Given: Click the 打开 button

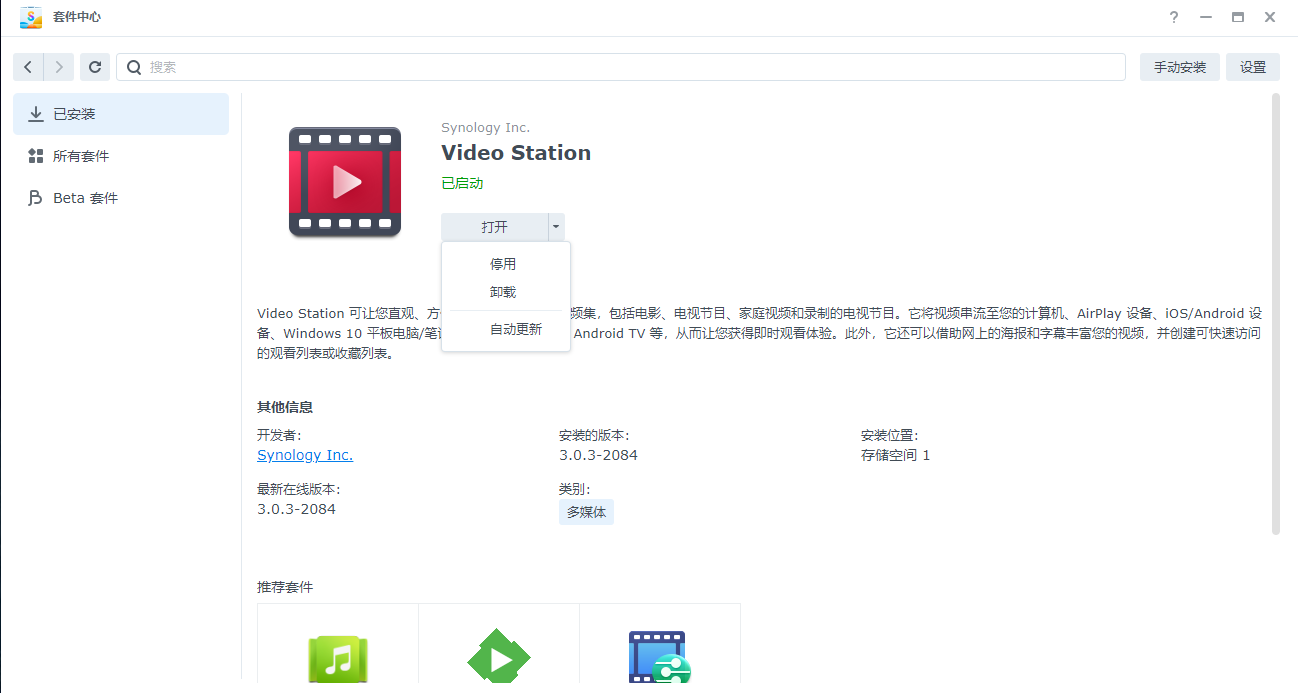Looking at the screenshot, I should point(494,227).
